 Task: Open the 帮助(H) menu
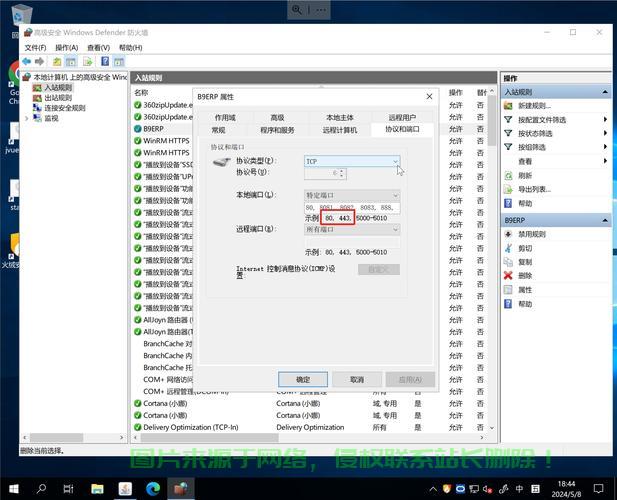point(131,48)
